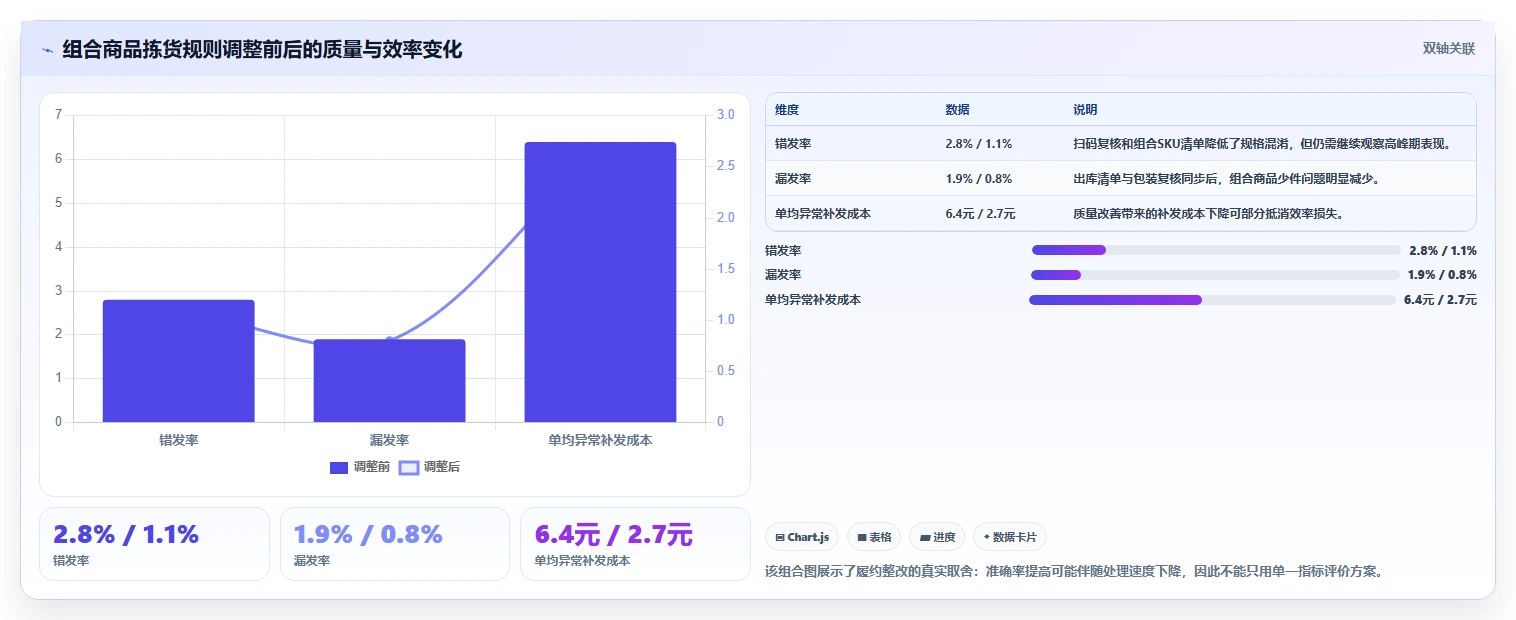Click the 错发率 progress bar
The image size is (1516, 620).
tap(1216, 250)
